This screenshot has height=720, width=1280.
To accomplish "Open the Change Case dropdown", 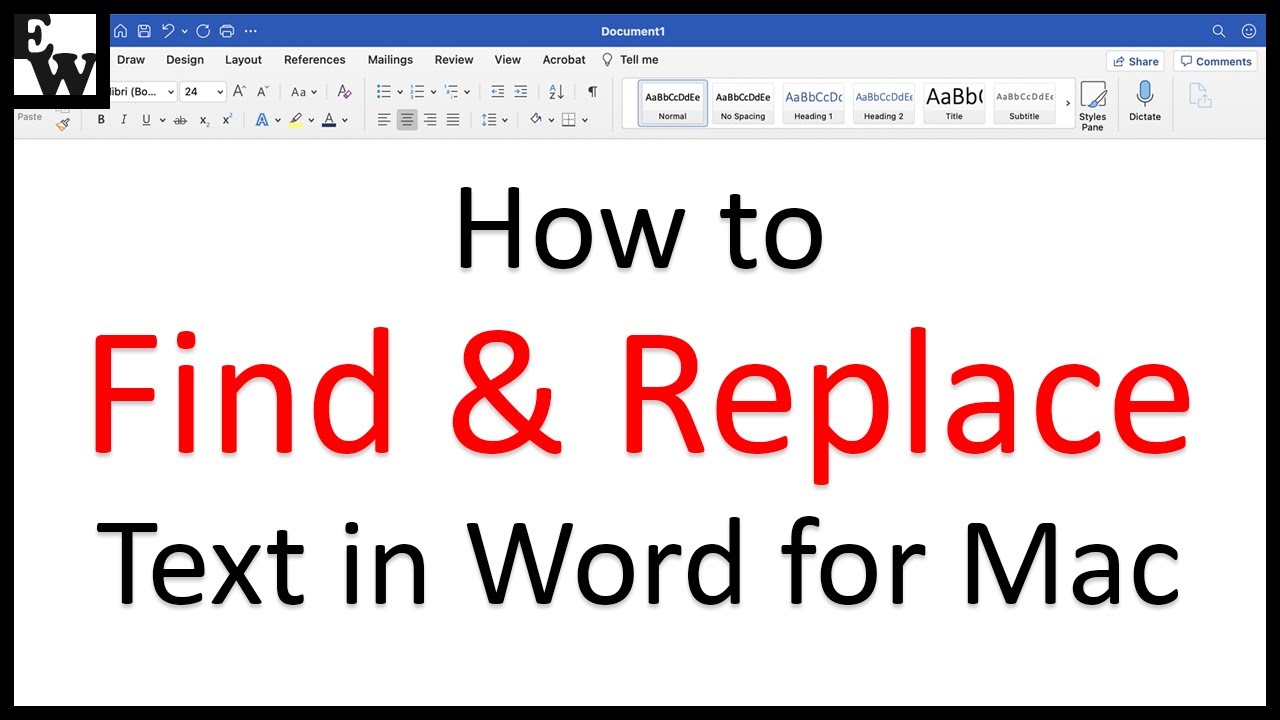I will (303, 92).
